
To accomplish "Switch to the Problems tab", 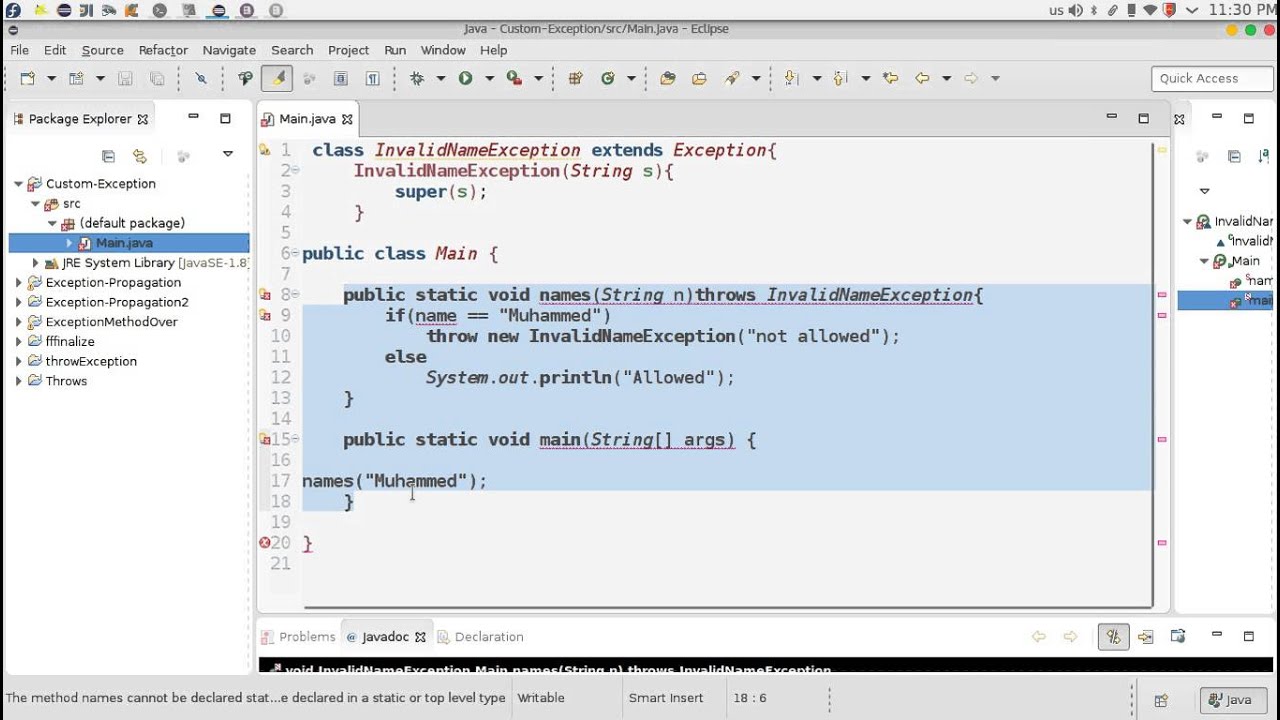I will [x=298, y=637].
